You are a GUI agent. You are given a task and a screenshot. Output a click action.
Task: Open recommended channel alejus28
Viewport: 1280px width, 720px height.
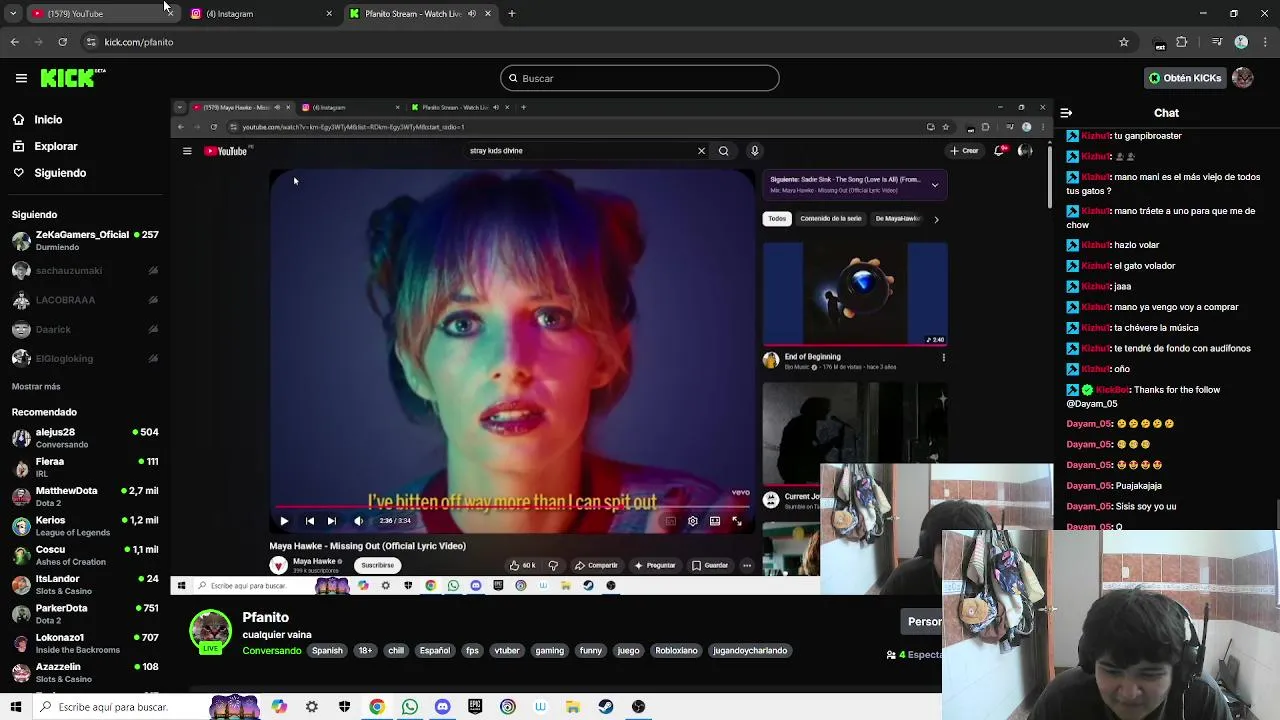click(x=85, y=438)
